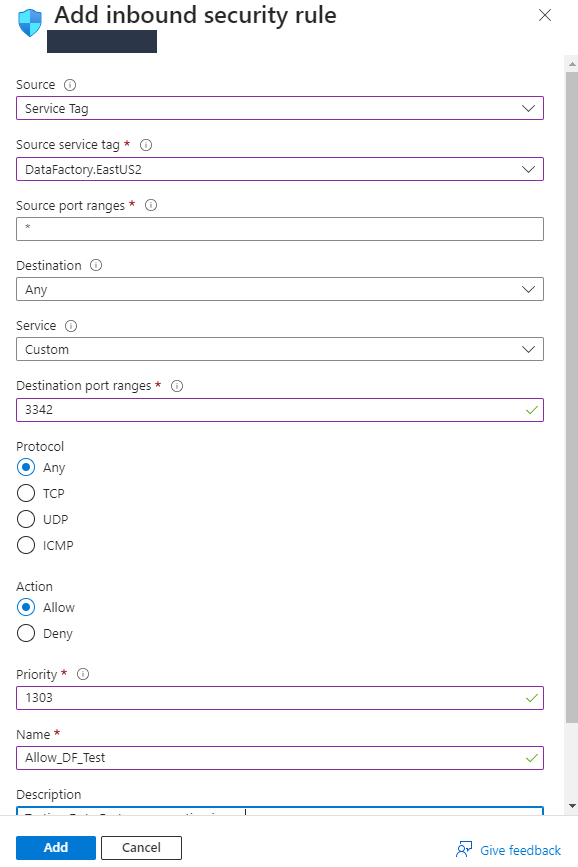Expand the Destination dropdown set to Any
Image resolution: width=578 pixels, height=867 pixels.
pyautogui.click(x=280, y=289)
